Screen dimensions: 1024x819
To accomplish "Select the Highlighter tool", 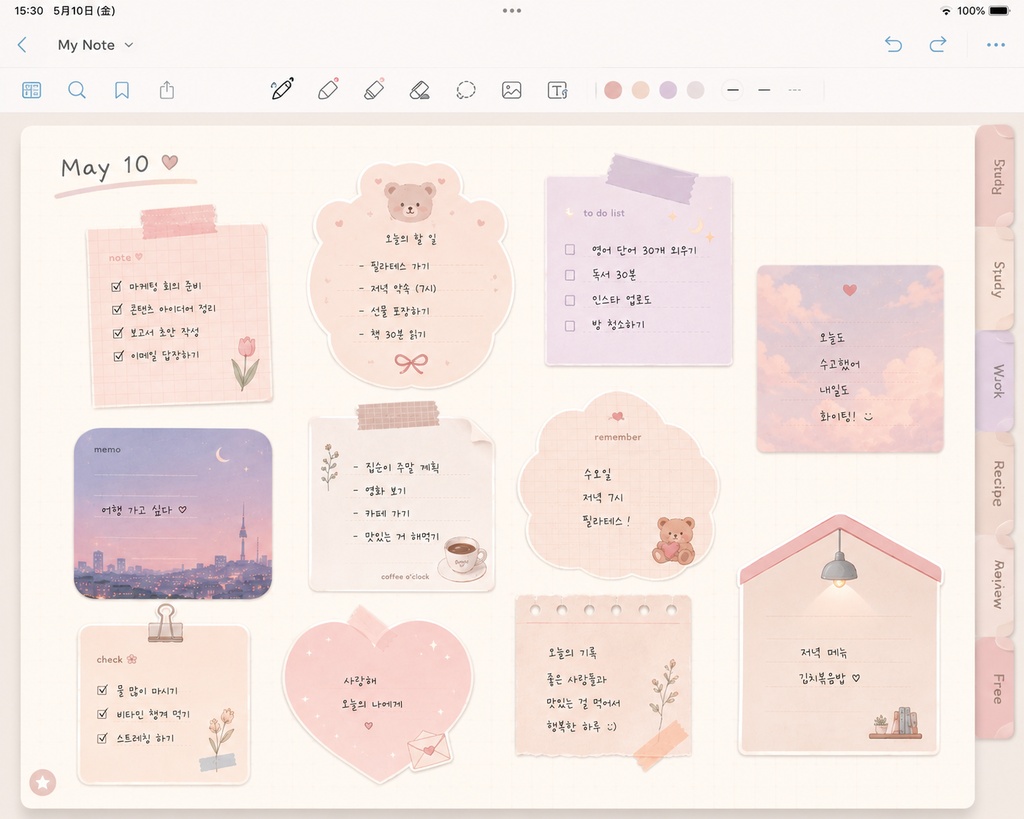I will pyautogui.click(x=374, y=89).
